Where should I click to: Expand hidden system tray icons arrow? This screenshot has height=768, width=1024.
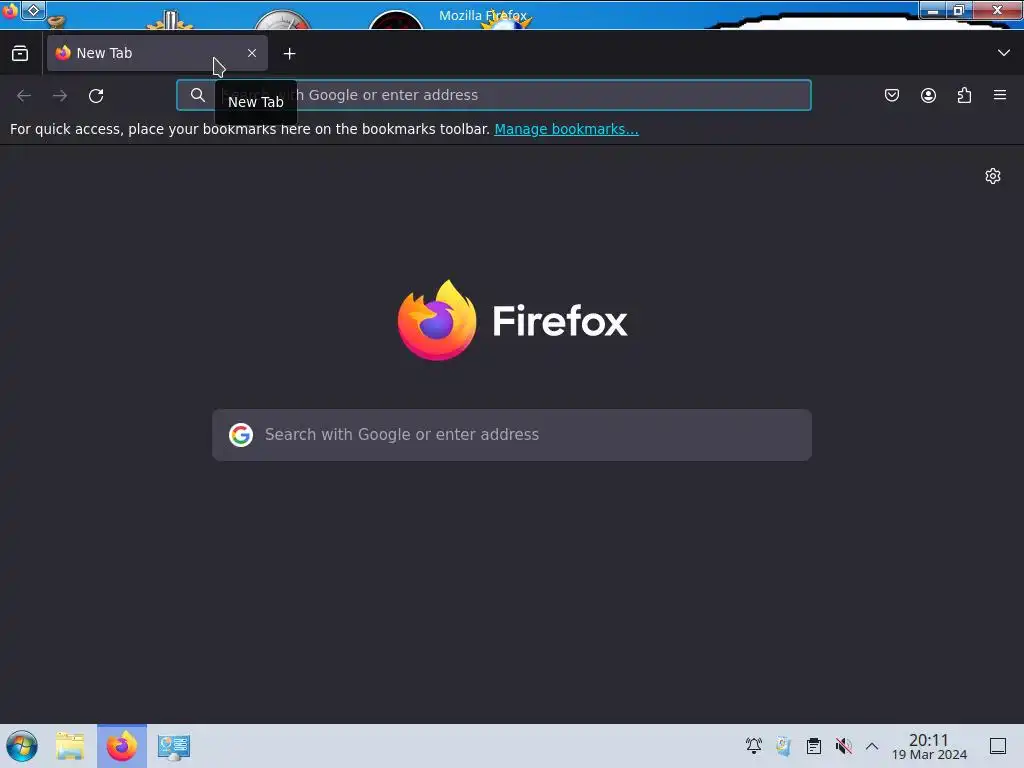pos(872,746)
